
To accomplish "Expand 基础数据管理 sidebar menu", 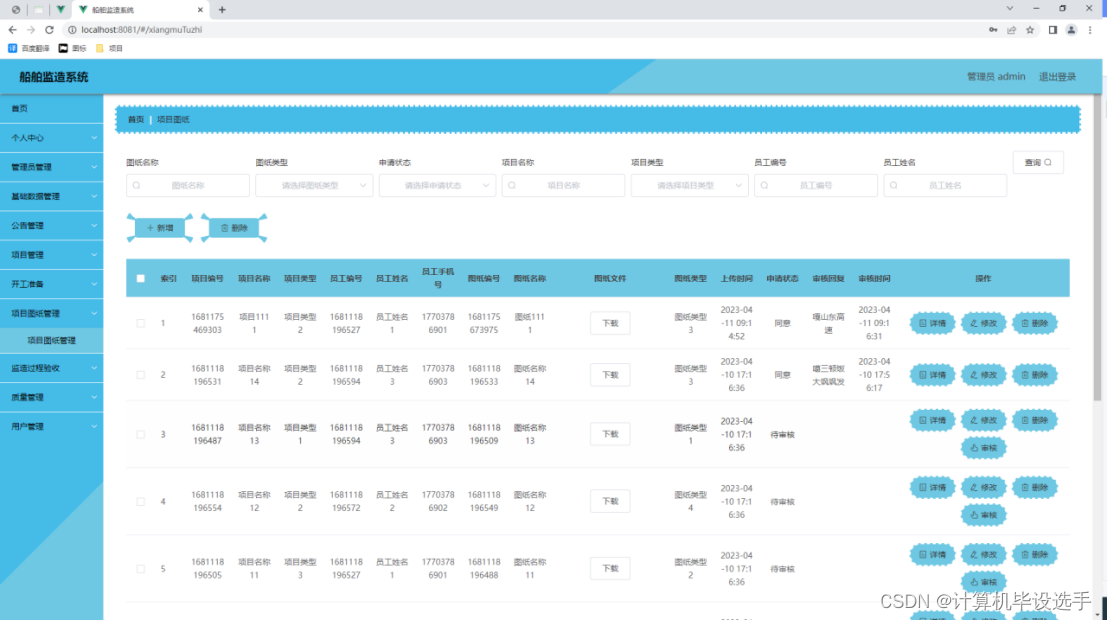I will [52, 196].
